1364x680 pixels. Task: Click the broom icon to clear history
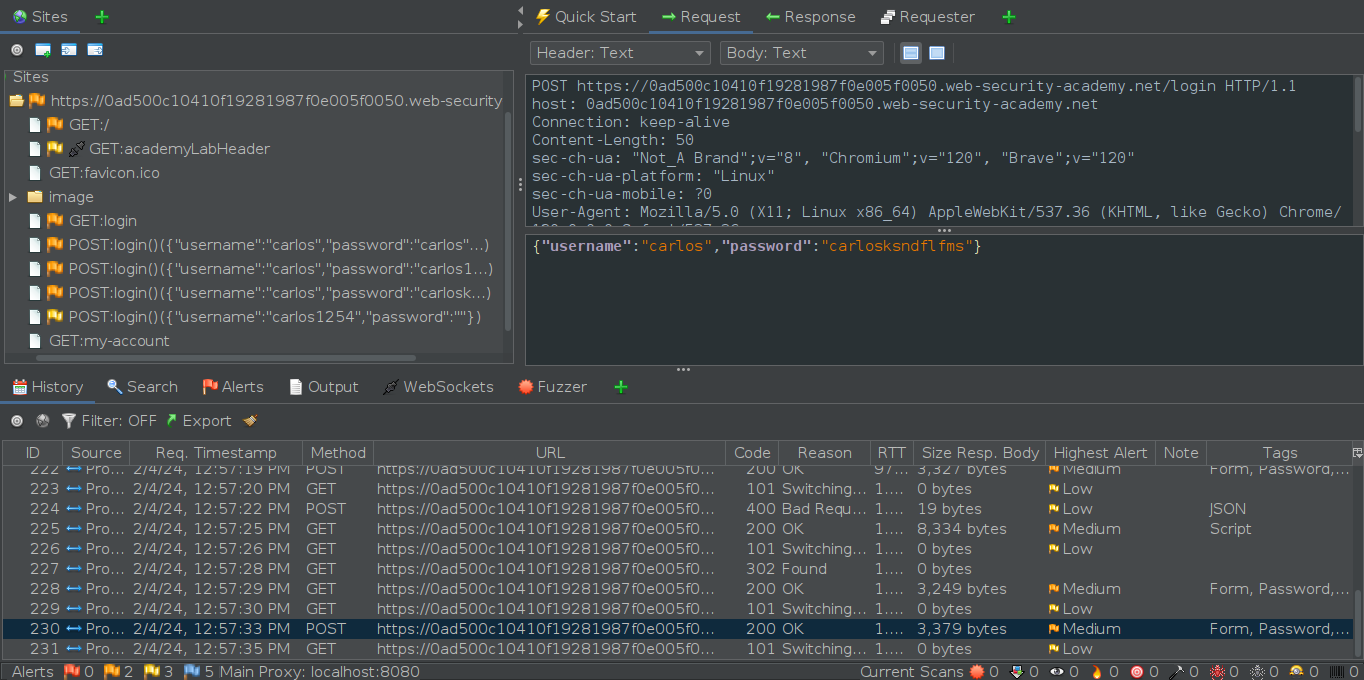(x=250, y=421)
